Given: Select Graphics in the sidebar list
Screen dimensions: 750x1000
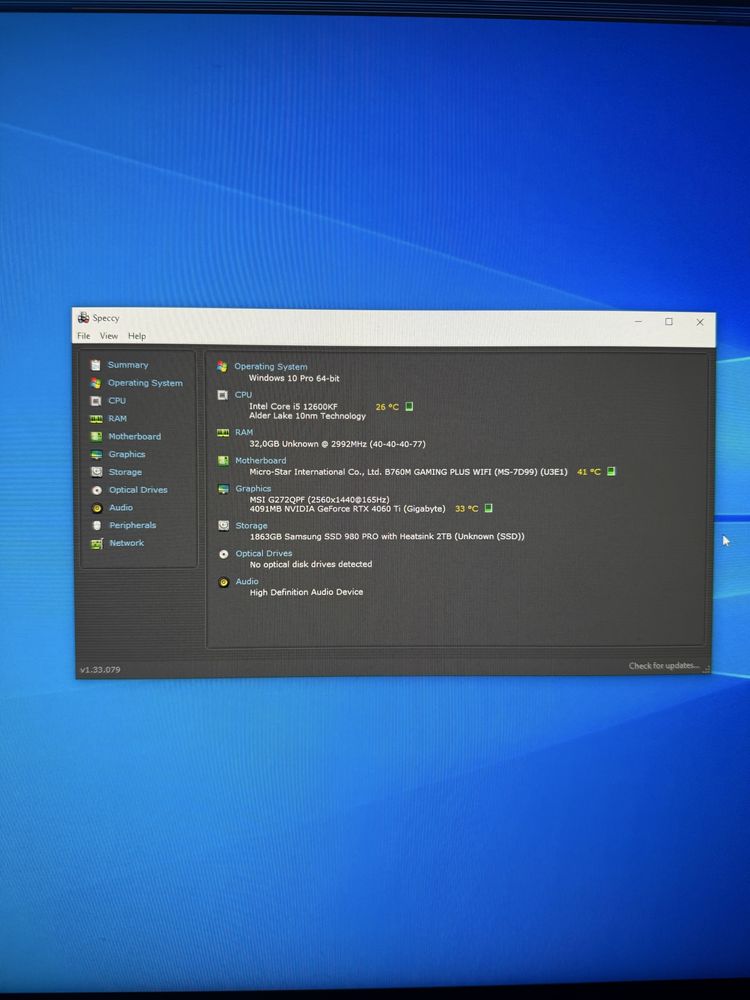Looking at the screenshot, I should coord(127,454).
